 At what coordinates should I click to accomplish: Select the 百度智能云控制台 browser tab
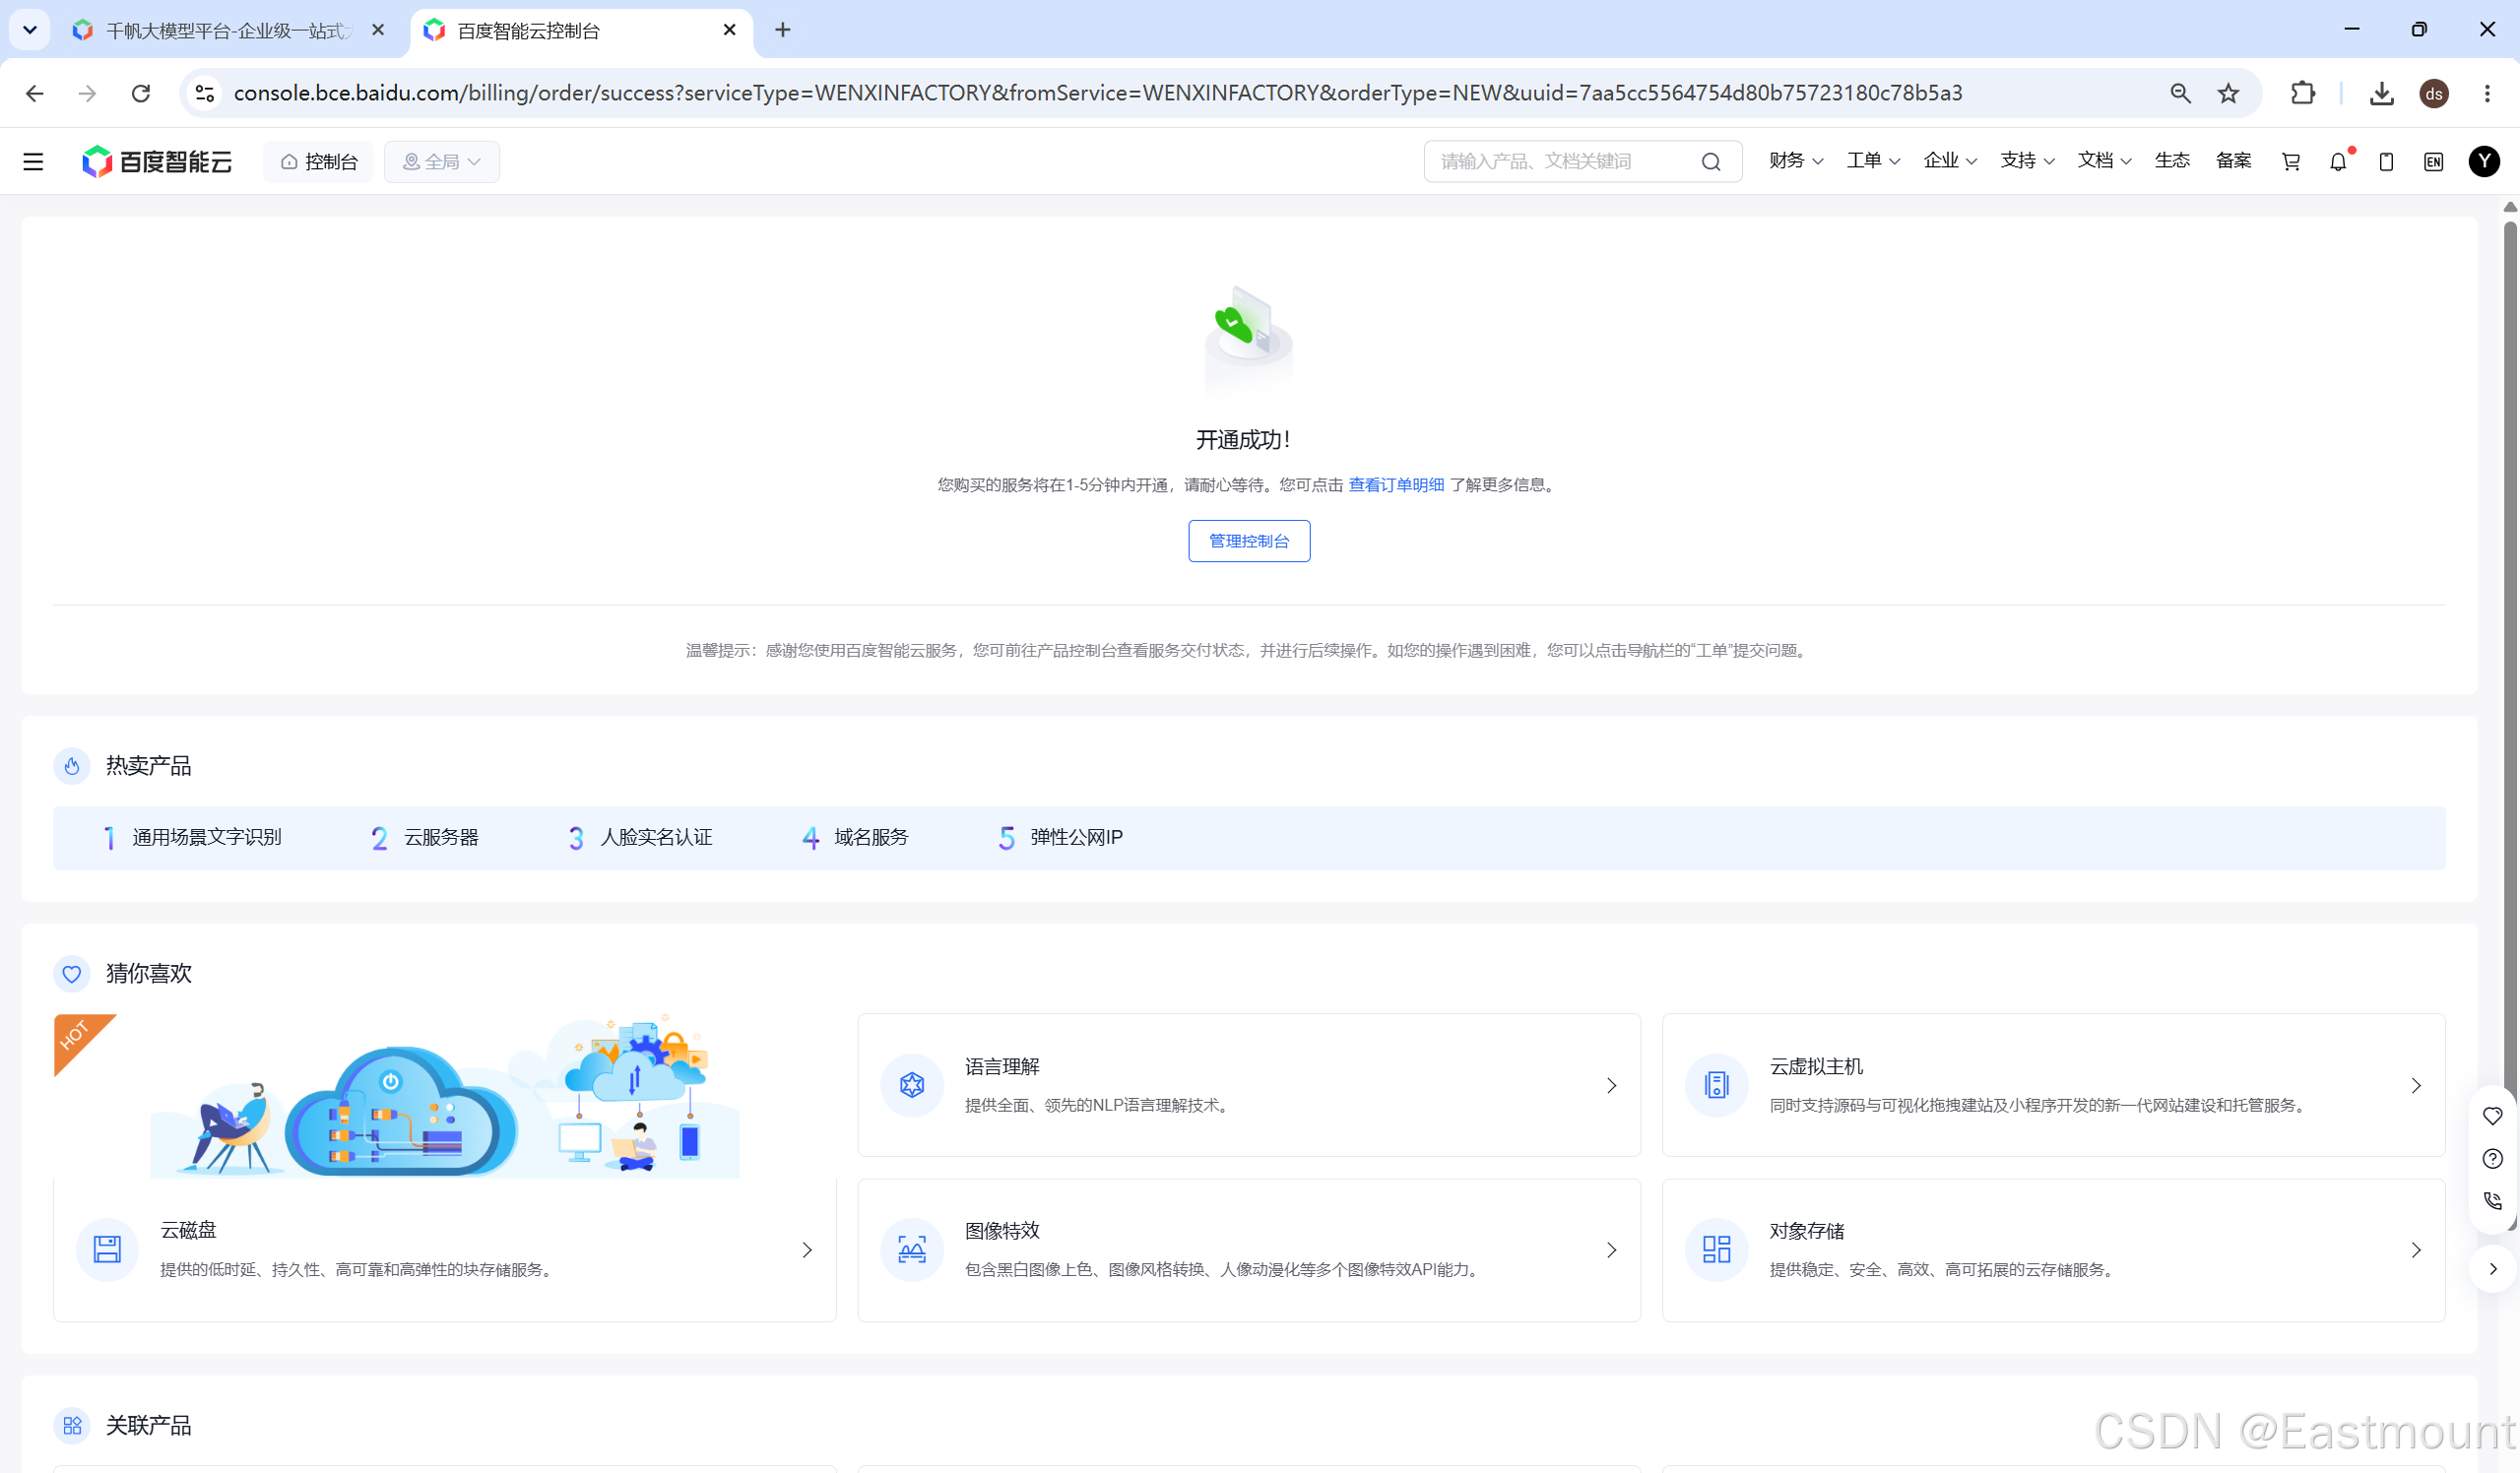point(580,30)
